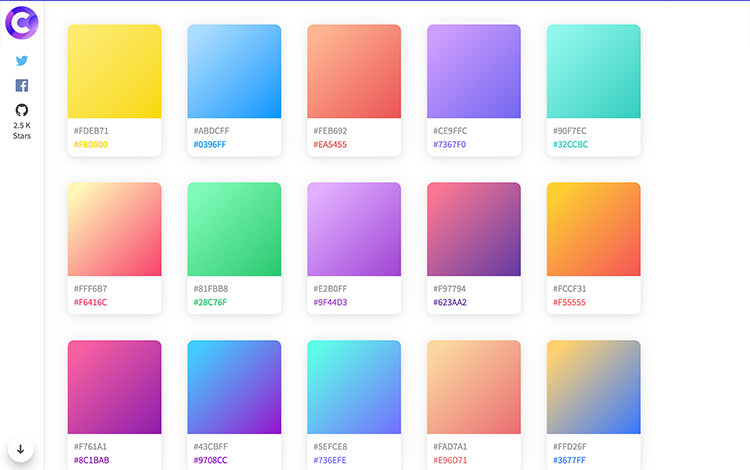This screenshot has width=750, height=470.
Task: Click the purple CoolHue logo icon
Action: click(x=21, y=21)
